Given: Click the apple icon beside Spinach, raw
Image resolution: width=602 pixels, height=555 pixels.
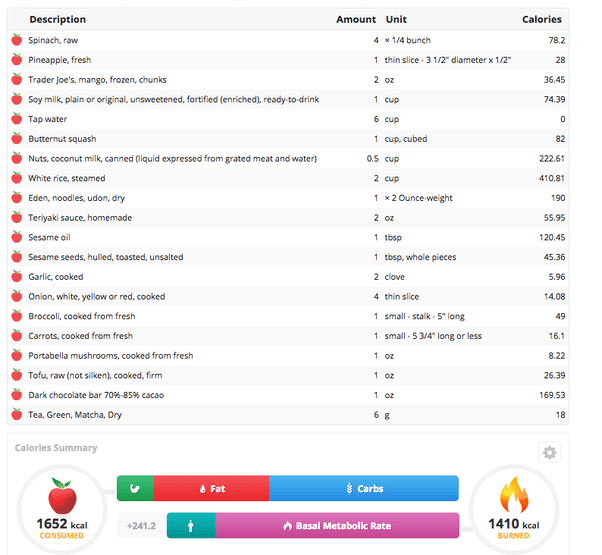Looking at the screenshot, I should pyautogui.click(x=17, y=40).
